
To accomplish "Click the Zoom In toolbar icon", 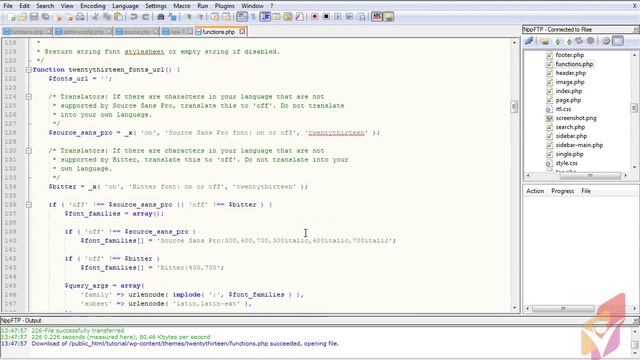I will pos(189,17).
